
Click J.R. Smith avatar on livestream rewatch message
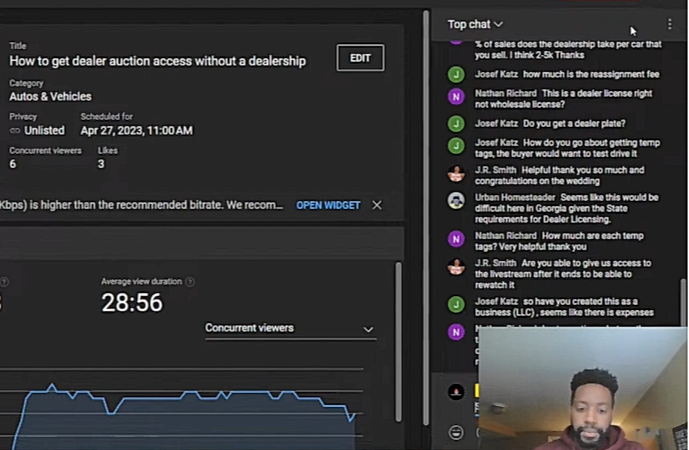click(456, 266)
